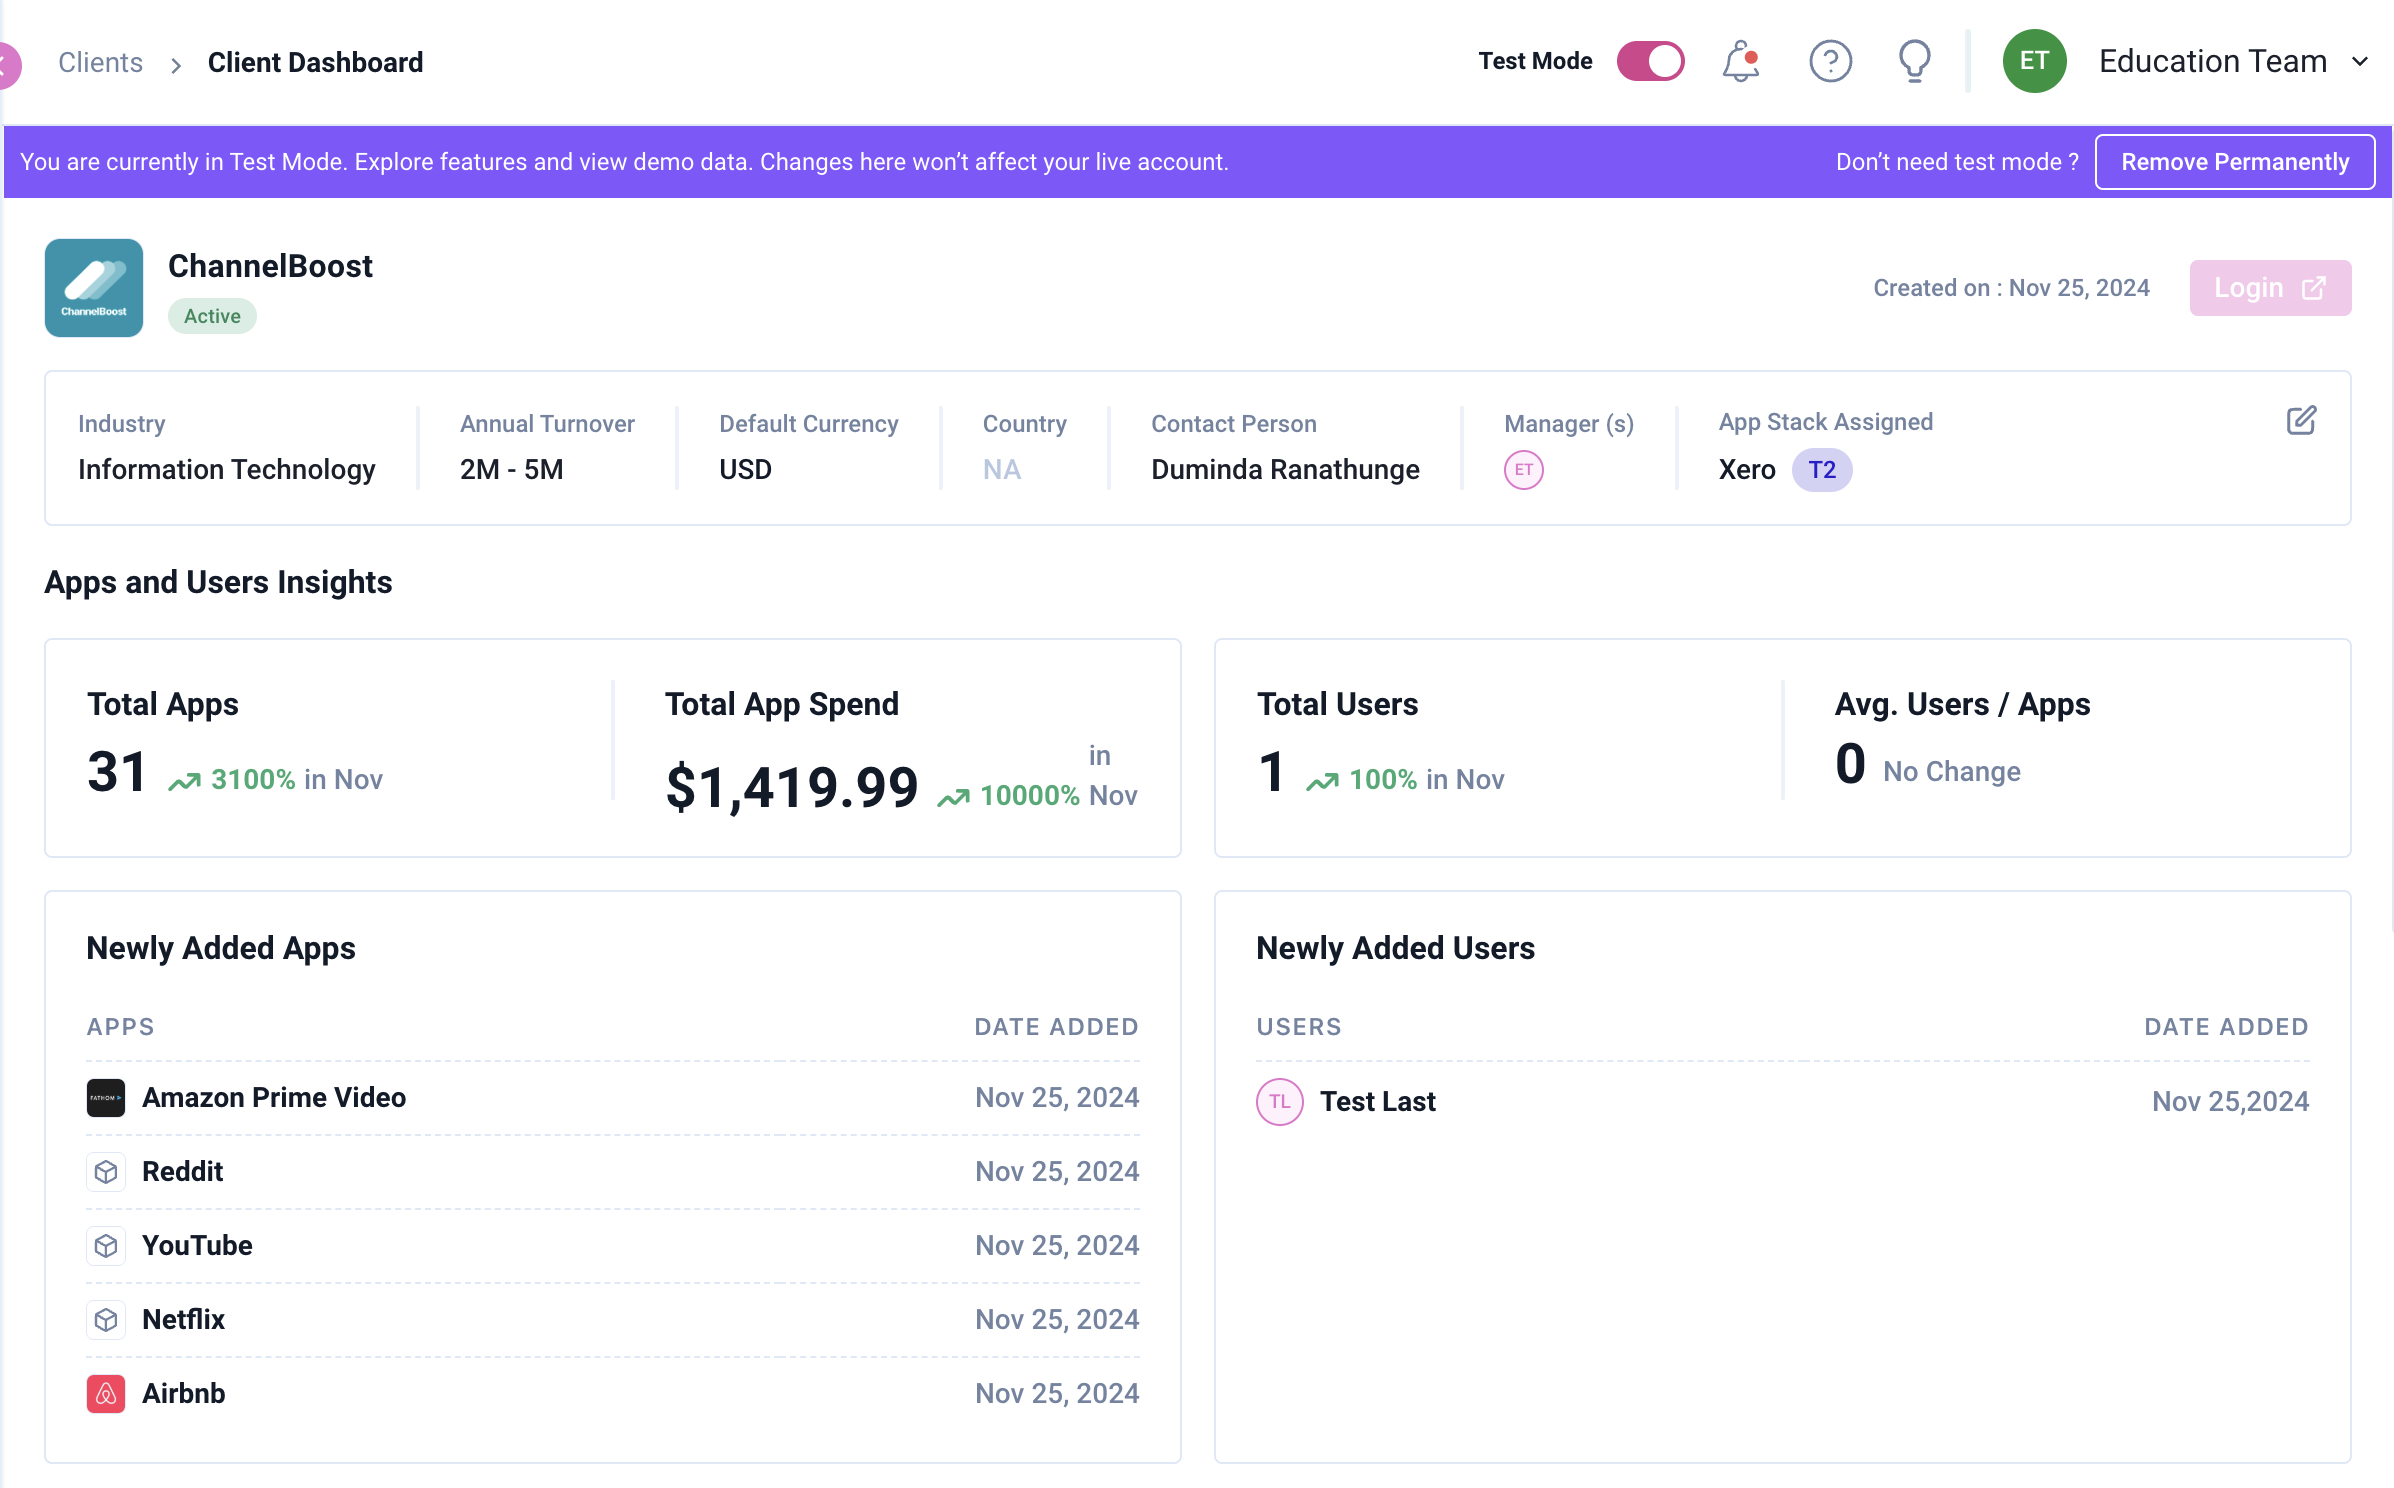The width and height of the screenshot is (2394, 1488).
Task: Open the Reddit app row
Action: (x=182, y=1172)
